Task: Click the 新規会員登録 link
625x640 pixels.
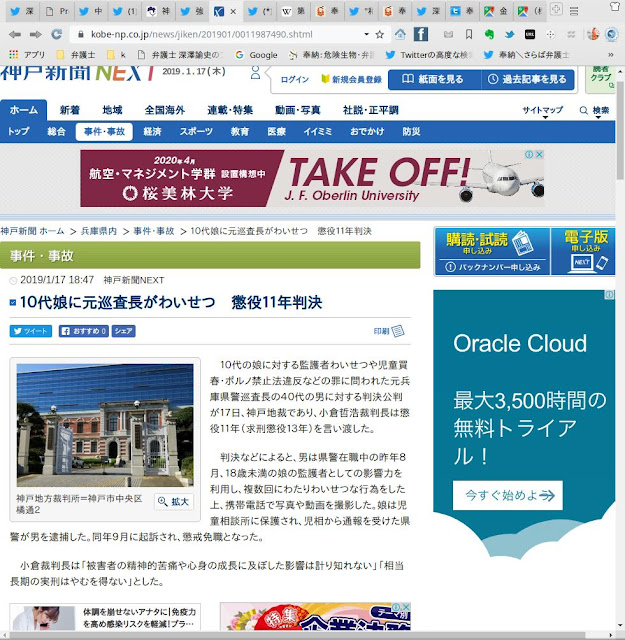Action: point(352,80)
